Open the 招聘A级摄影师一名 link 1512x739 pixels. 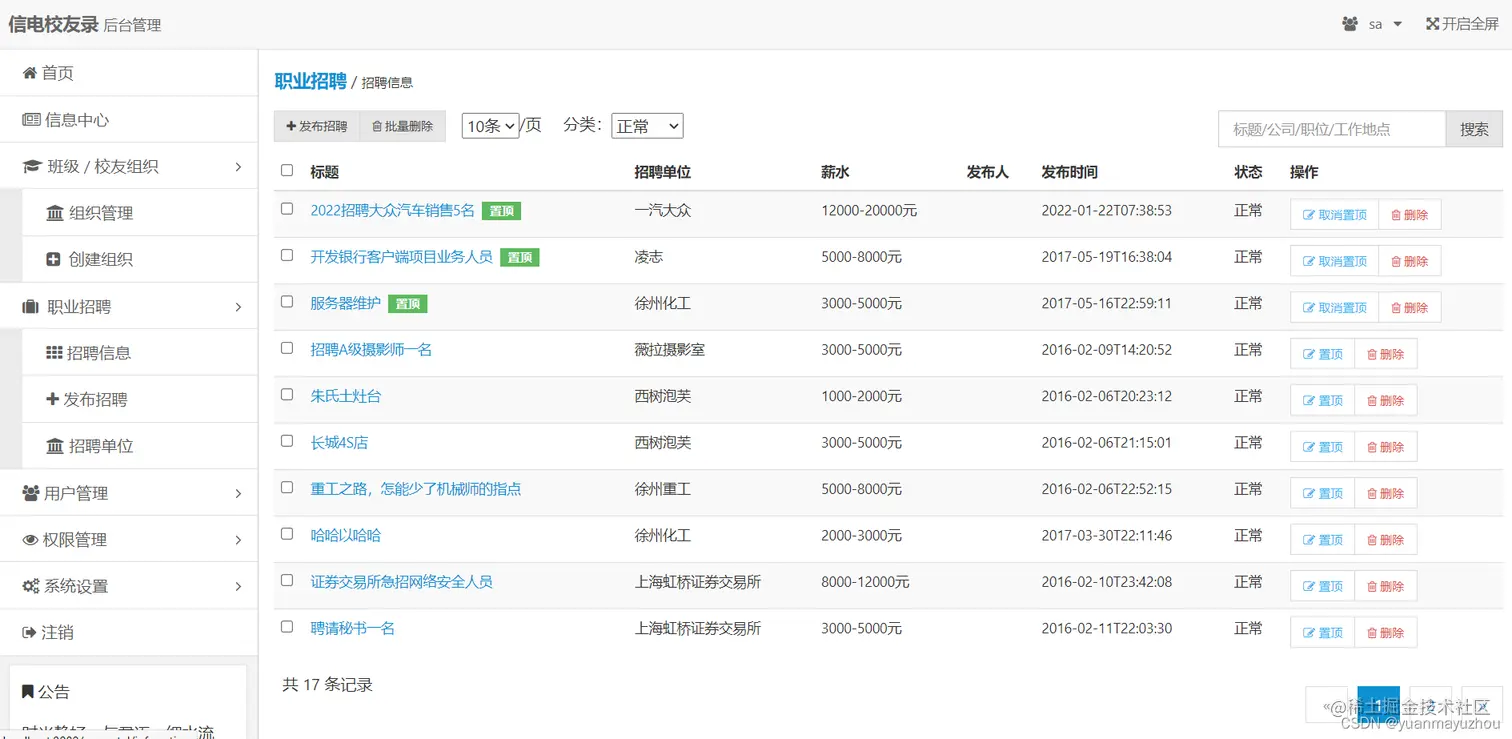click(x=371, y=350)
